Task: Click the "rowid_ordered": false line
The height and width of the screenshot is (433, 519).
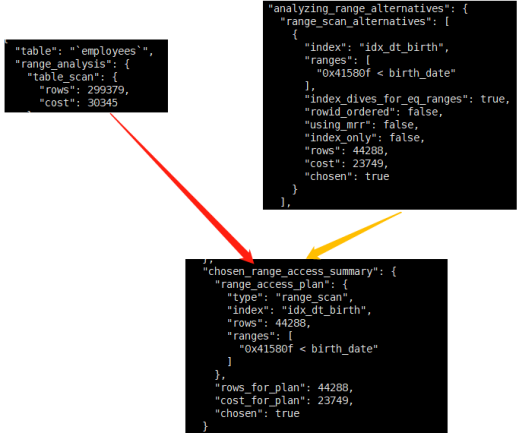Action: coord(374,112)
